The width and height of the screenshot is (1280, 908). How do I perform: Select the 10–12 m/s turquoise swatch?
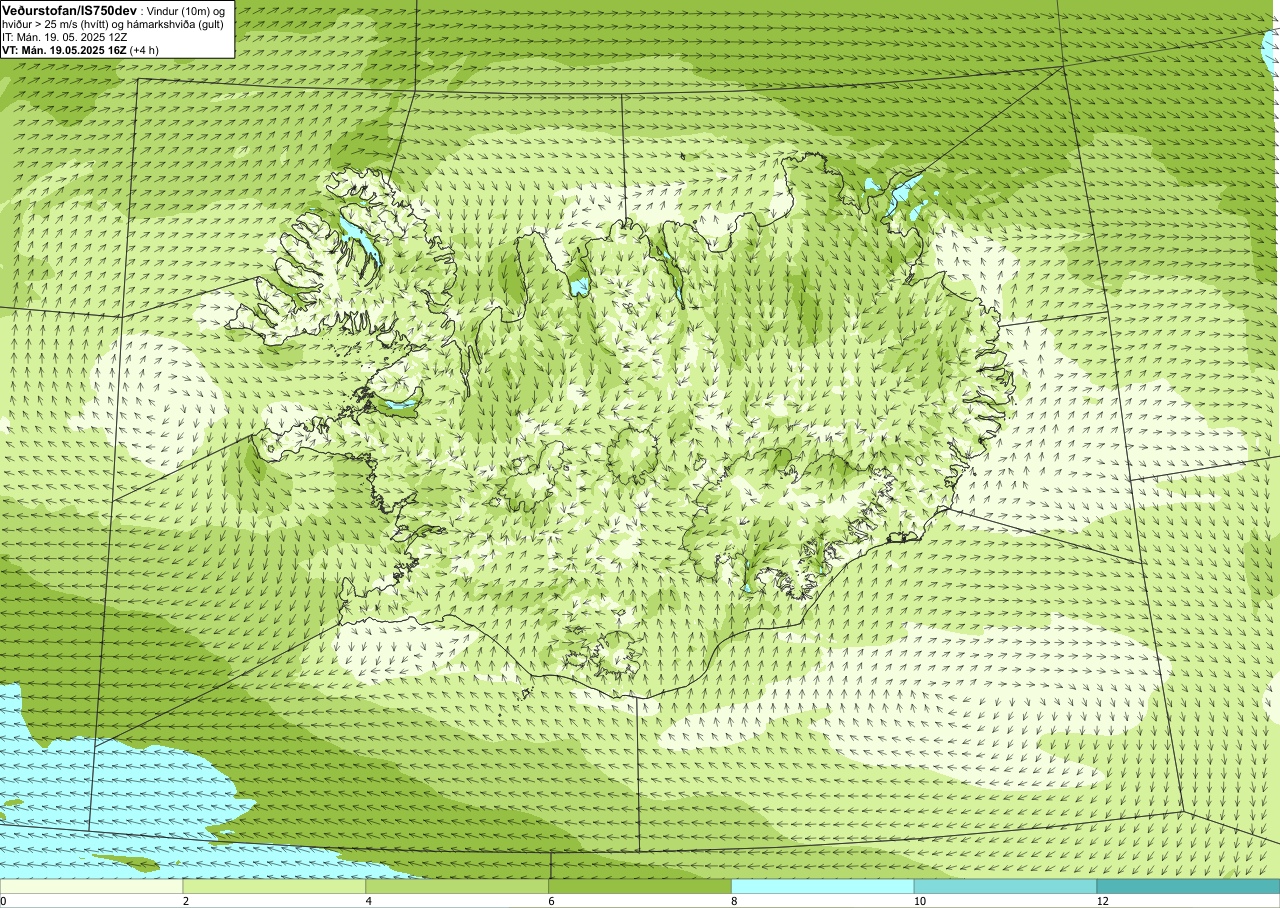click(x=1005, y=886)
